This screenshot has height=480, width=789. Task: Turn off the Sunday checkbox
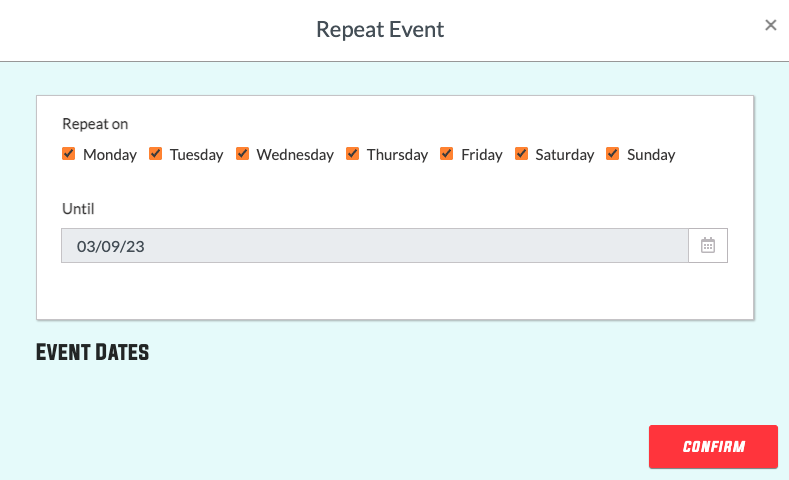click(x=613, y=154)
